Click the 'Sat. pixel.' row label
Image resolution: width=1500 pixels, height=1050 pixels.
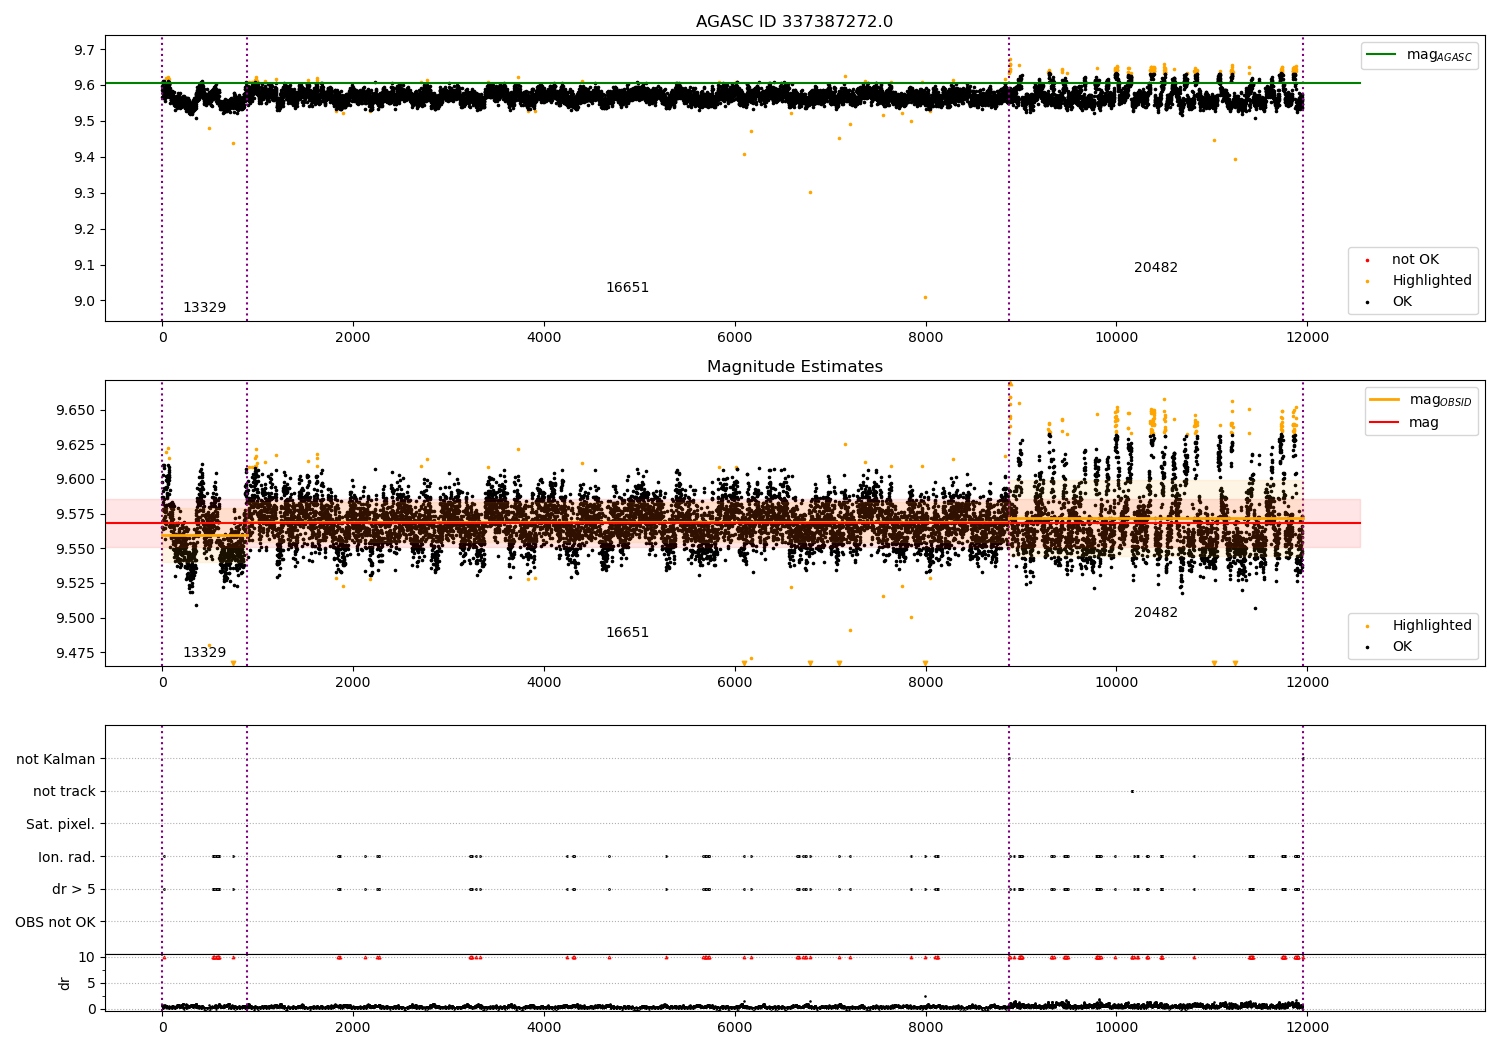(61, 825)
